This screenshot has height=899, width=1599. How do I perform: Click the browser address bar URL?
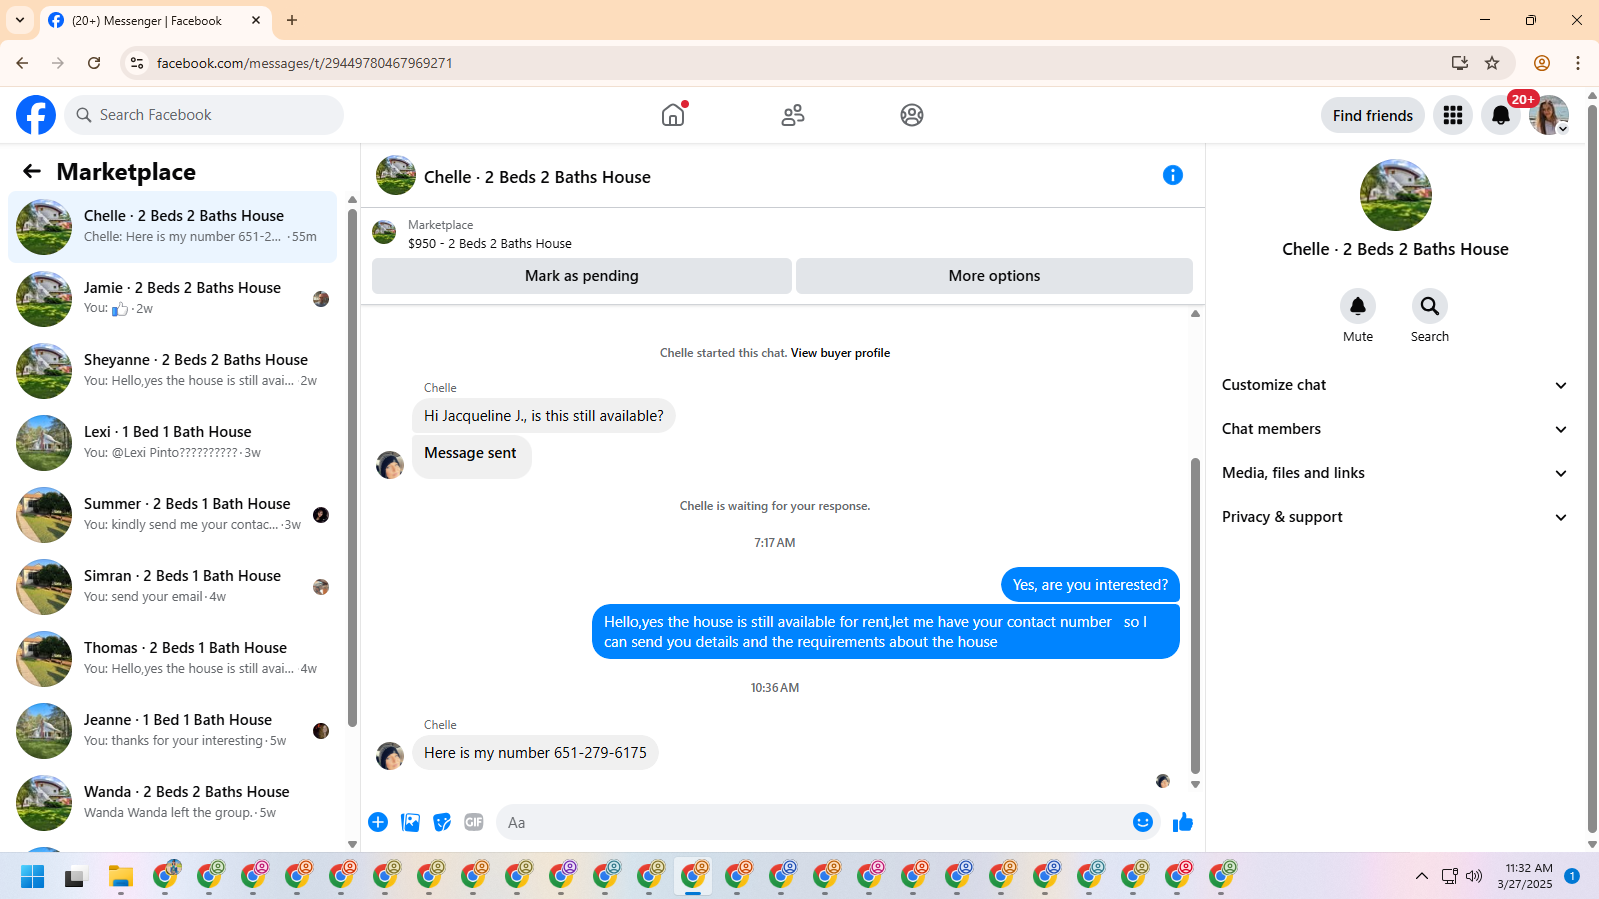coord(305,63)
